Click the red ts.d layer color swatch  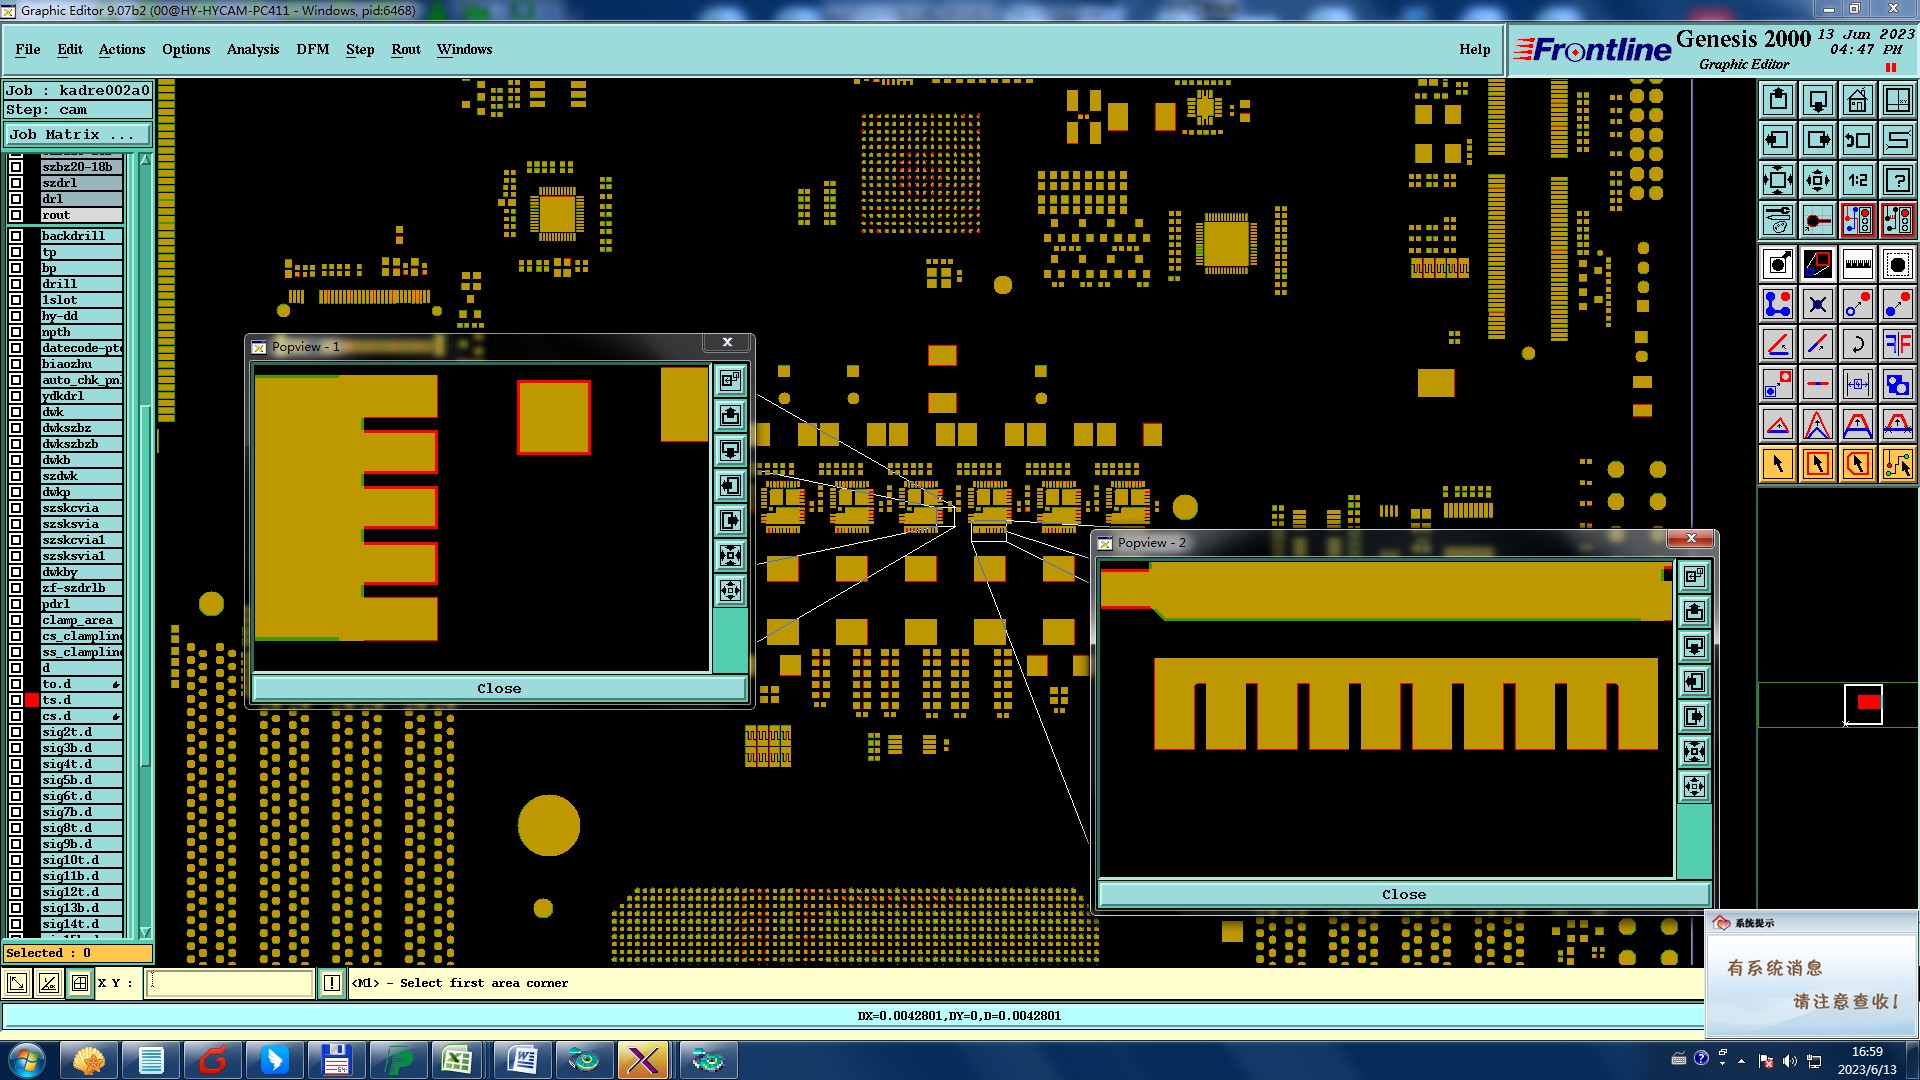(x=32, y=700)
